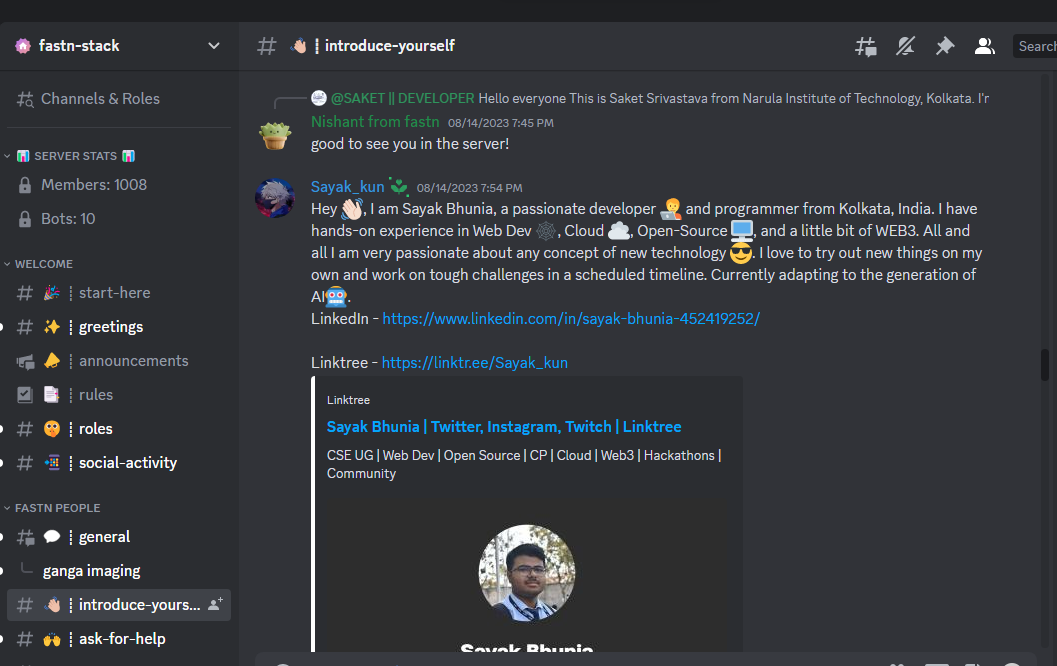Select the introduce-yours... channel in sidebar

click(119, 605)
